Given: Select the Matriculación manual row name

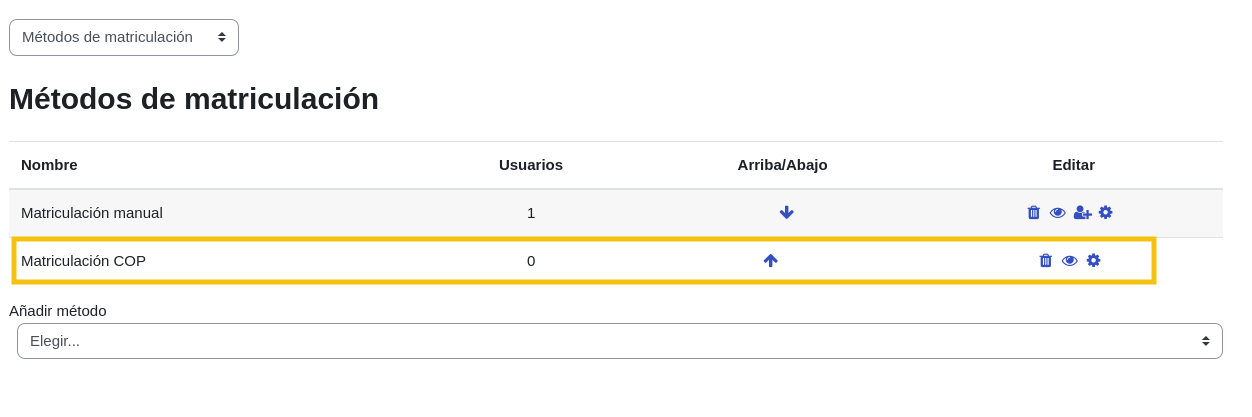Looking at the screenshot, I should [x=92, y=213].
